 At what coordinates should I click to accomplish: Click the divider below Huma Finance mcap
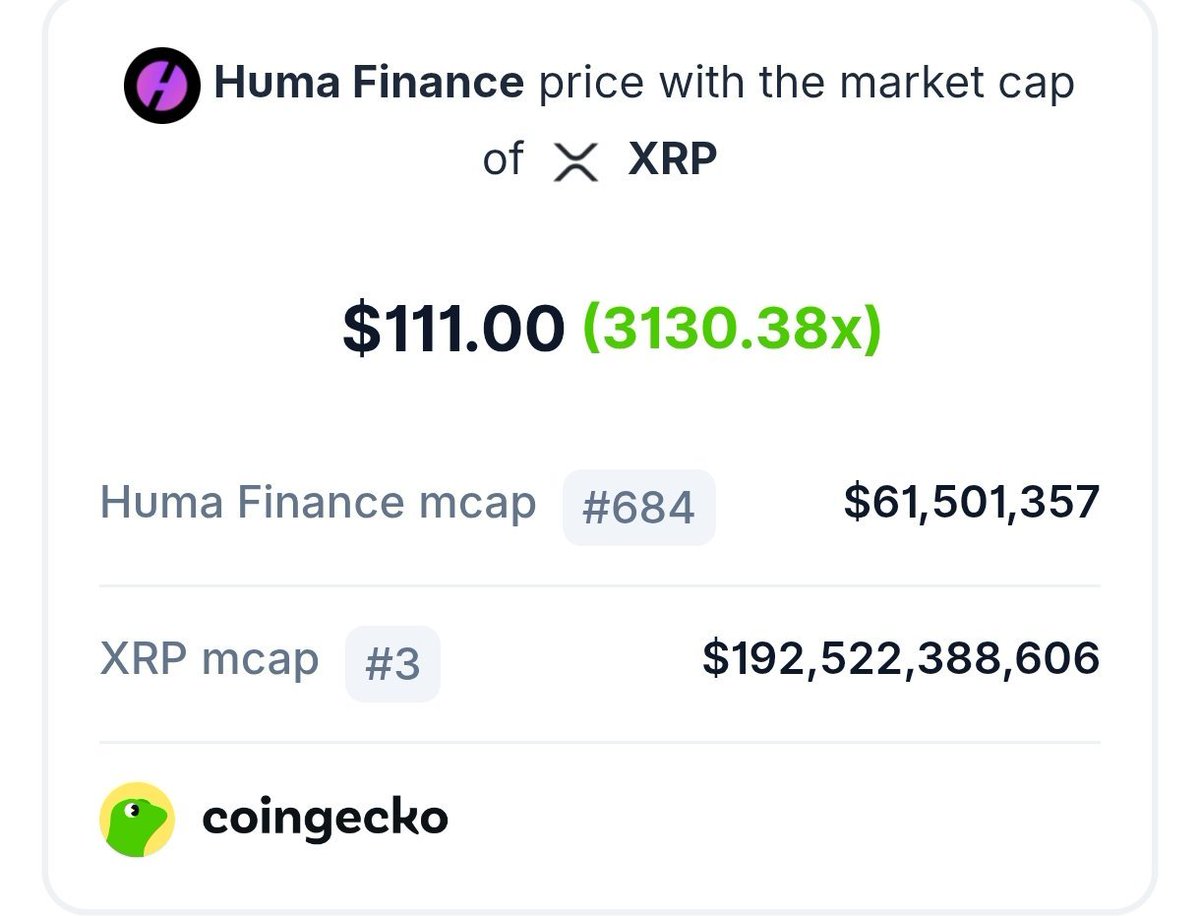tap(600, 586)
